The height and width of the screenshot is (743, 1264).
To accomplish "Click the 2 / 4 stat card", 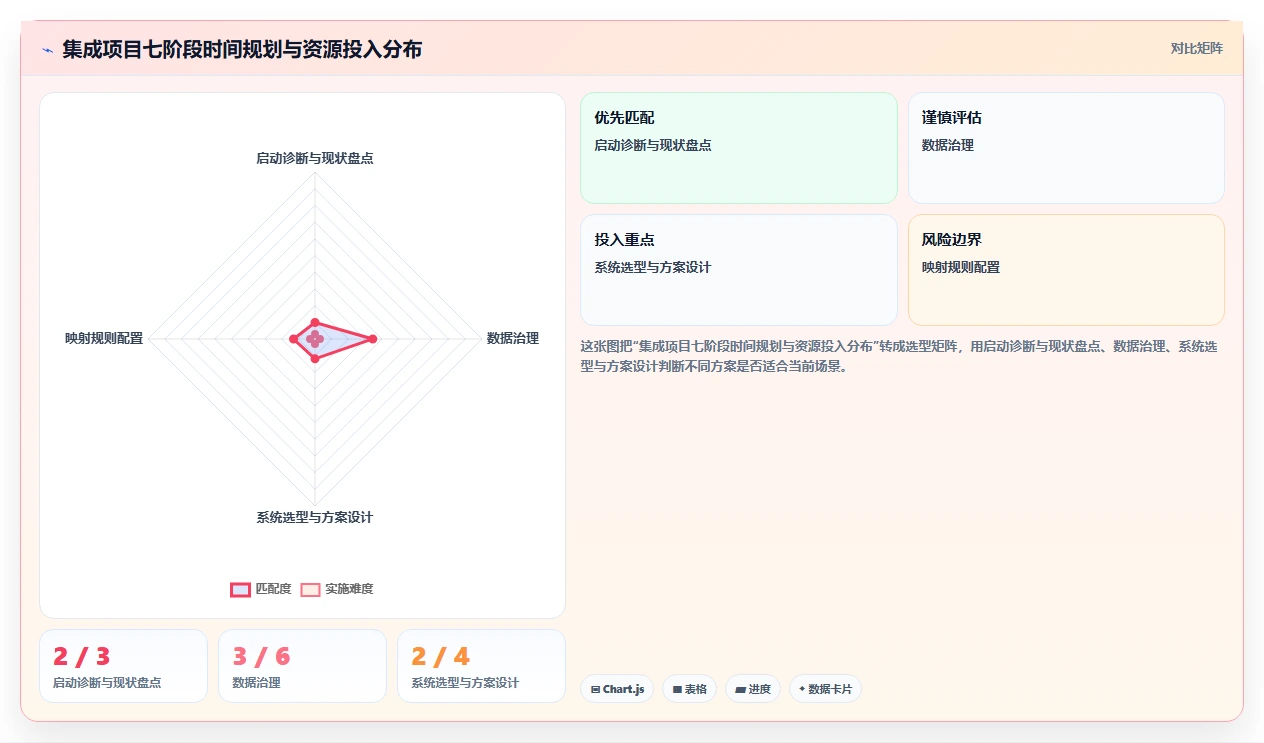I will 481,666.
